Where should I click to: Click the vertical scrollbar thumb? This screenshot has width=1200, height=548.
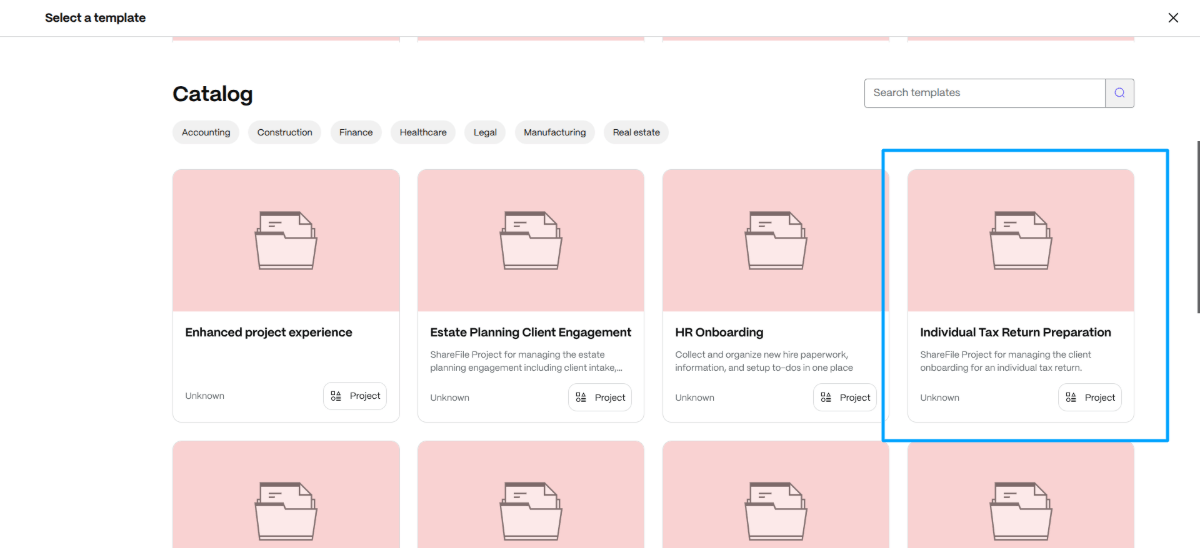point(1197,229)
